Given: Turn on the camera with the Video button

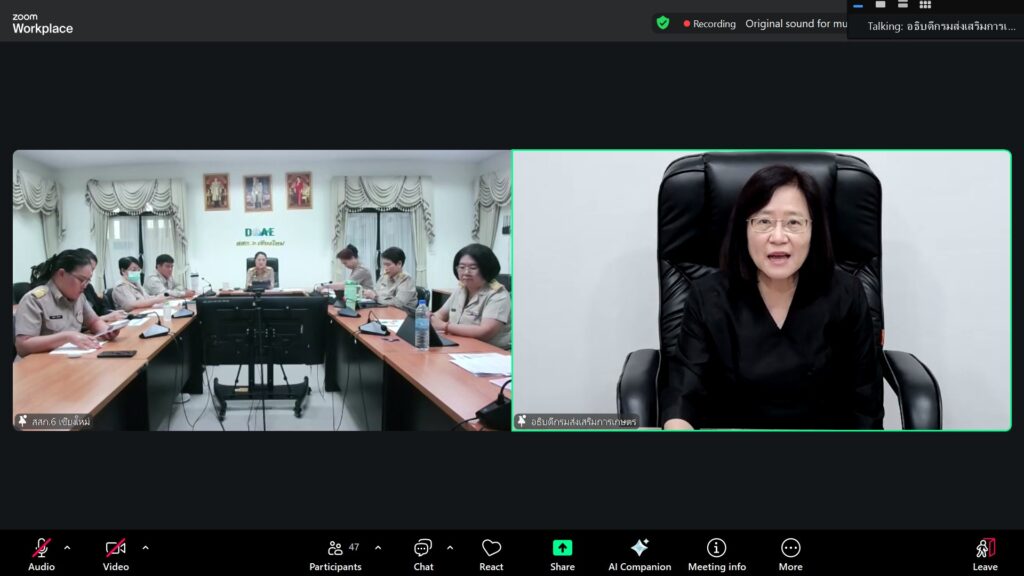Looking at the screenshot, I should (x=116, y=554).
